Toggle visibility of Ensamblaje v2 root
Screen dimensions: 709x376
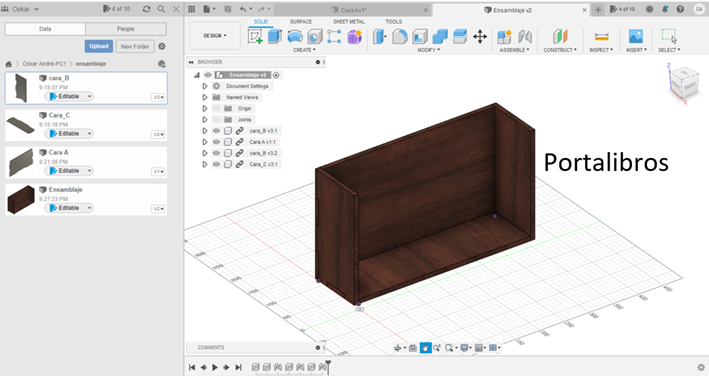tap(208, 75)
